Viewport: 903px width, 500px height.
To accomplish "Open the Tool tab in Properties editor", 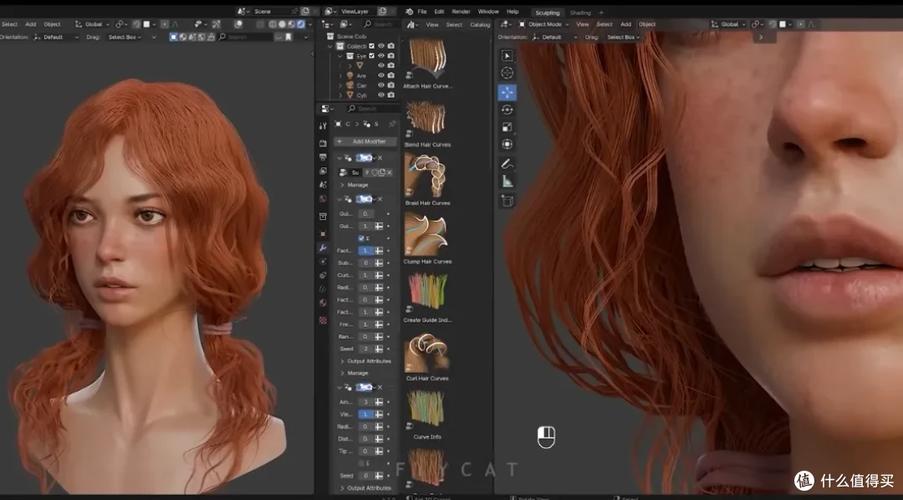I will (322, 126).
